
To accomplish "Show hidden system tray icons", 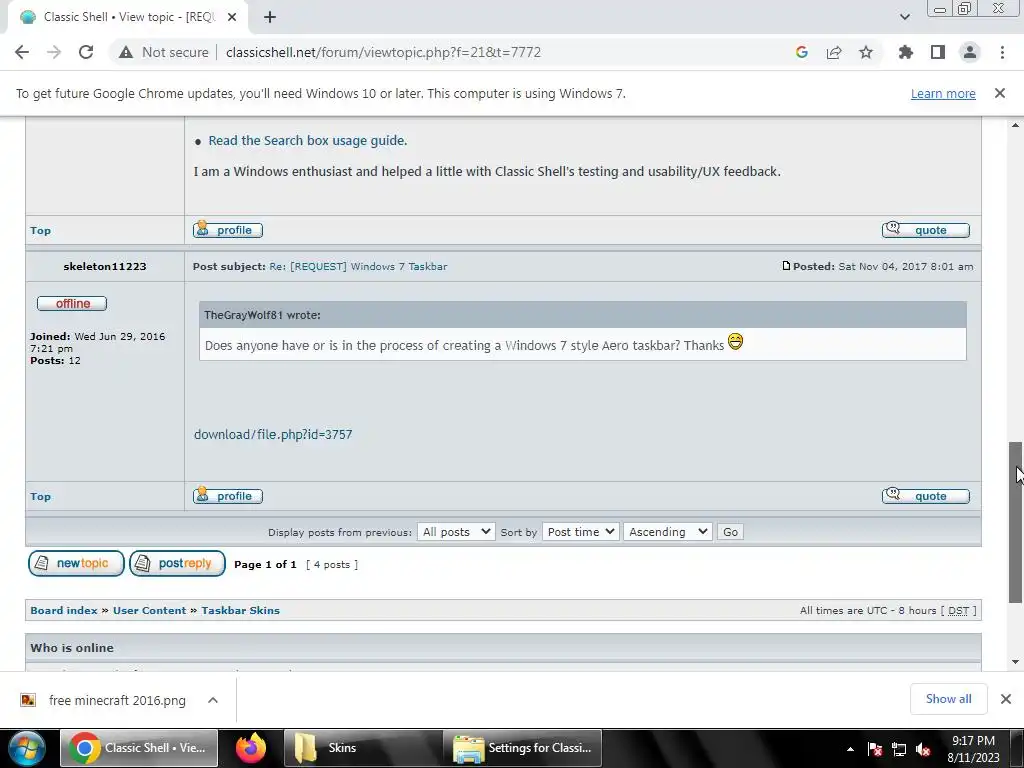I will (x=850, y=749).
